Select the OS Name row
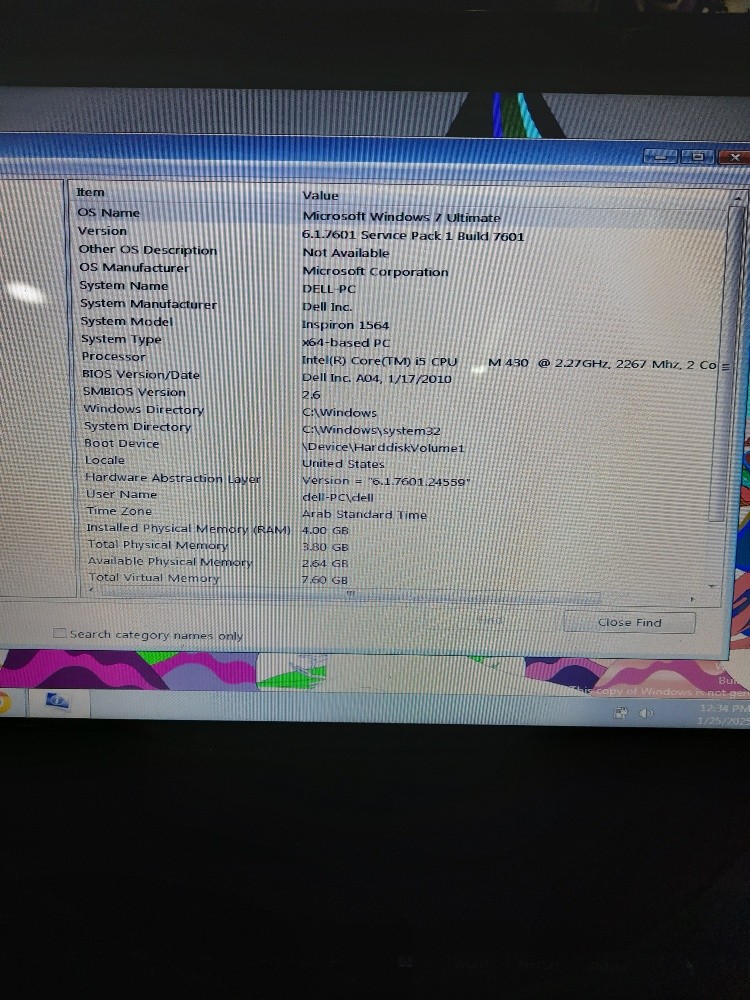Viewport: 750px width, 1000px height. [401, 215]
